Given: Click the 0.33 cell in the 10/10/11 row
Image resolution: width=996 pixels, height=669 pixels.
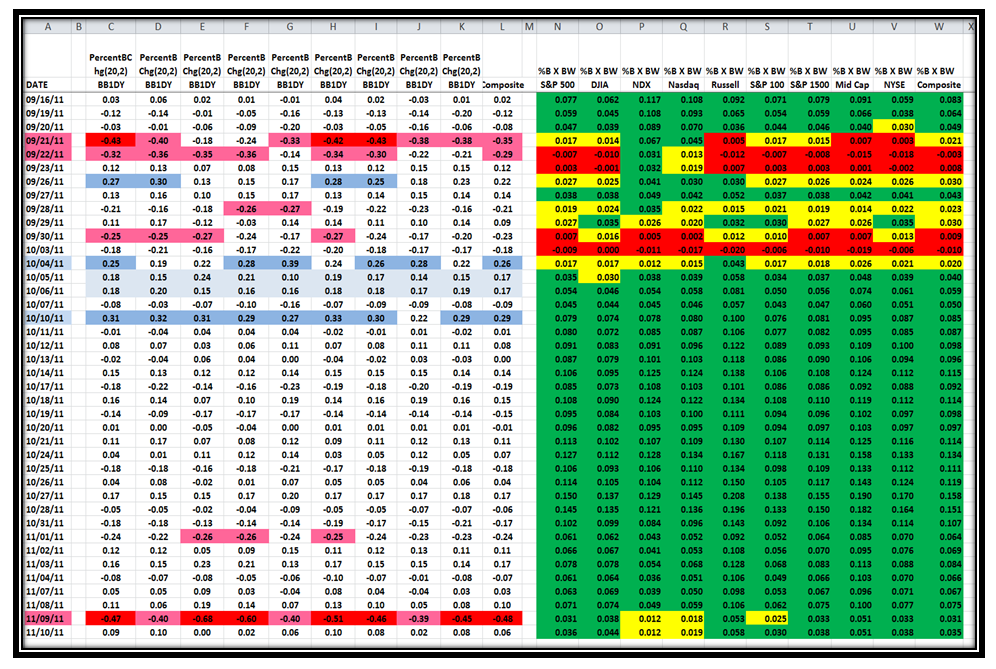Looking at the screenshot, I should [333, 318].
